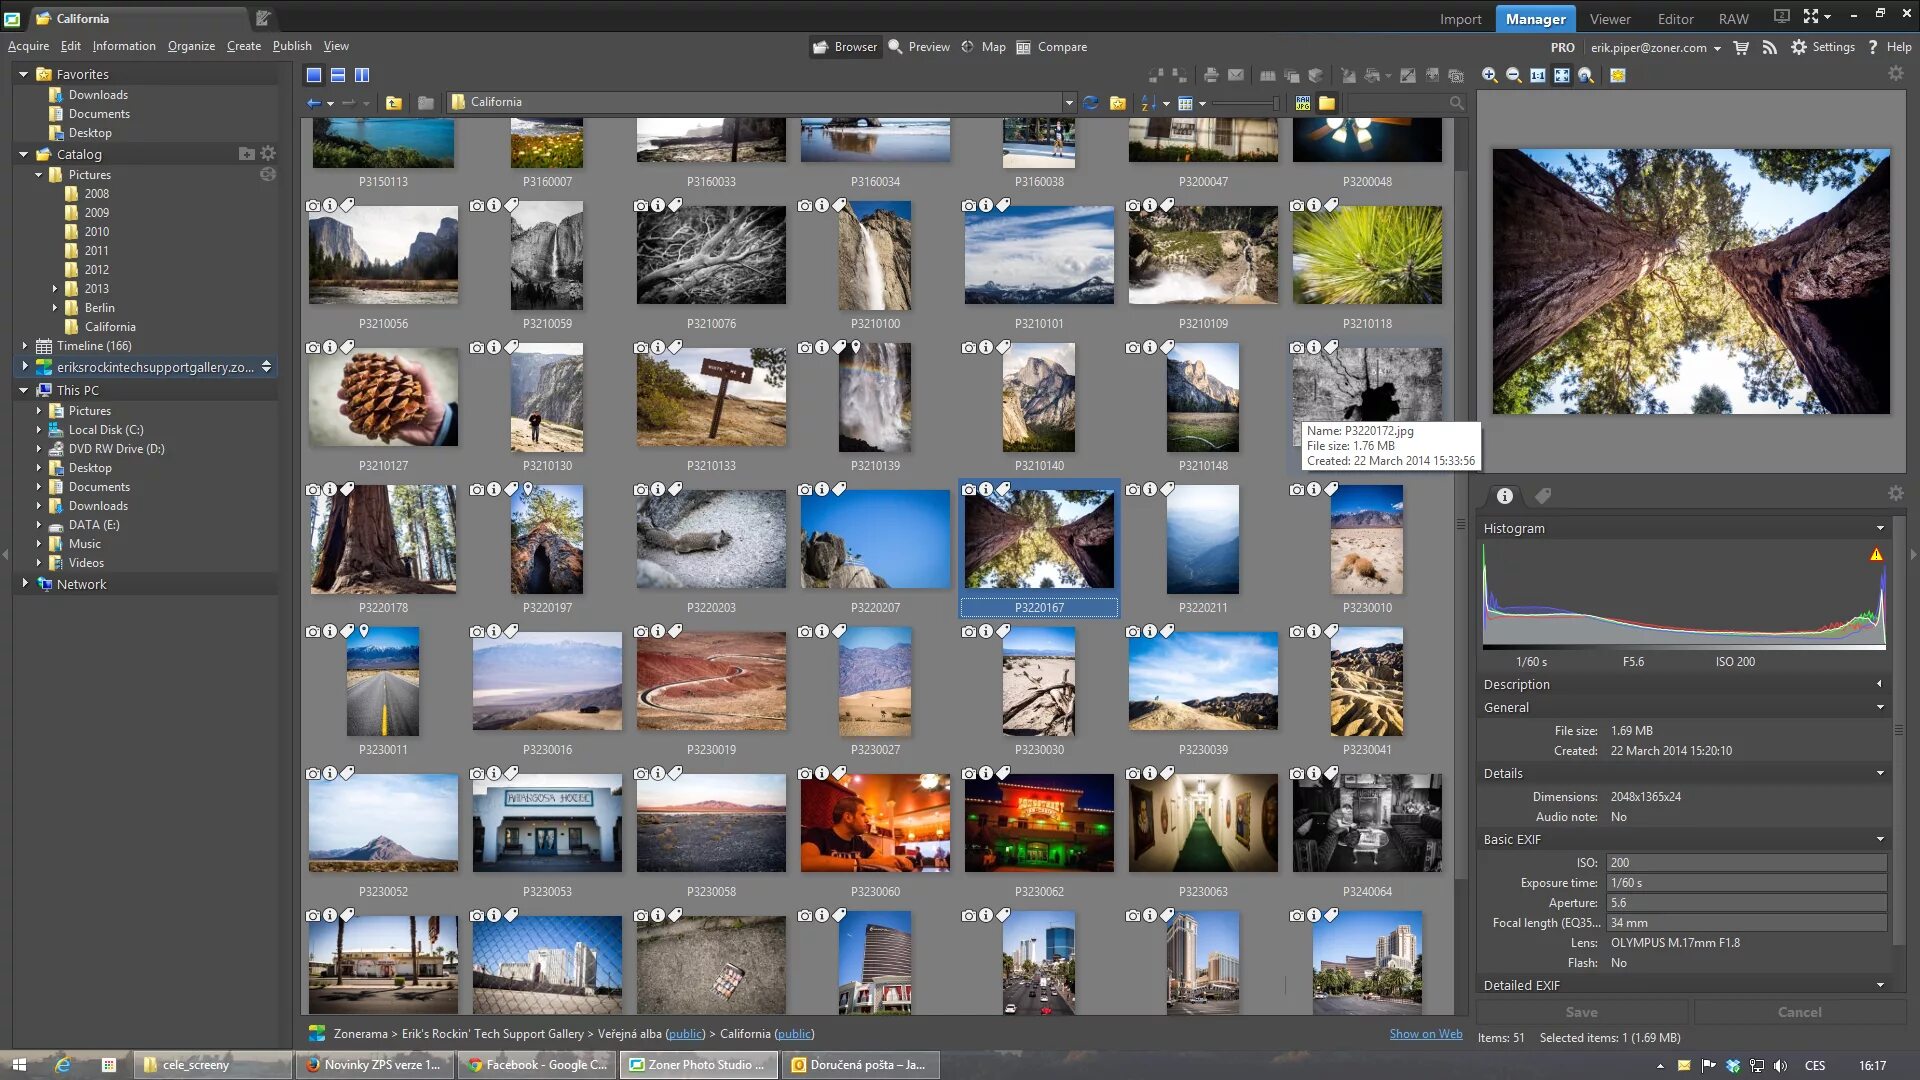Switch to the Editor tab
Viewport: 1920px width, 1080px height.
pos(1675,19)
